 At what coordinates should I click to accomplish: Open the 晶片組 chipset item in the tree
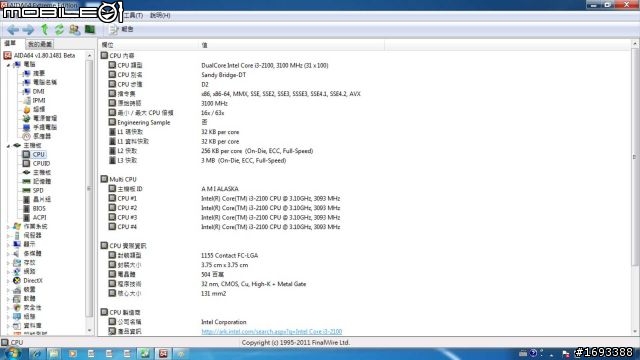(x=42, y=200)
